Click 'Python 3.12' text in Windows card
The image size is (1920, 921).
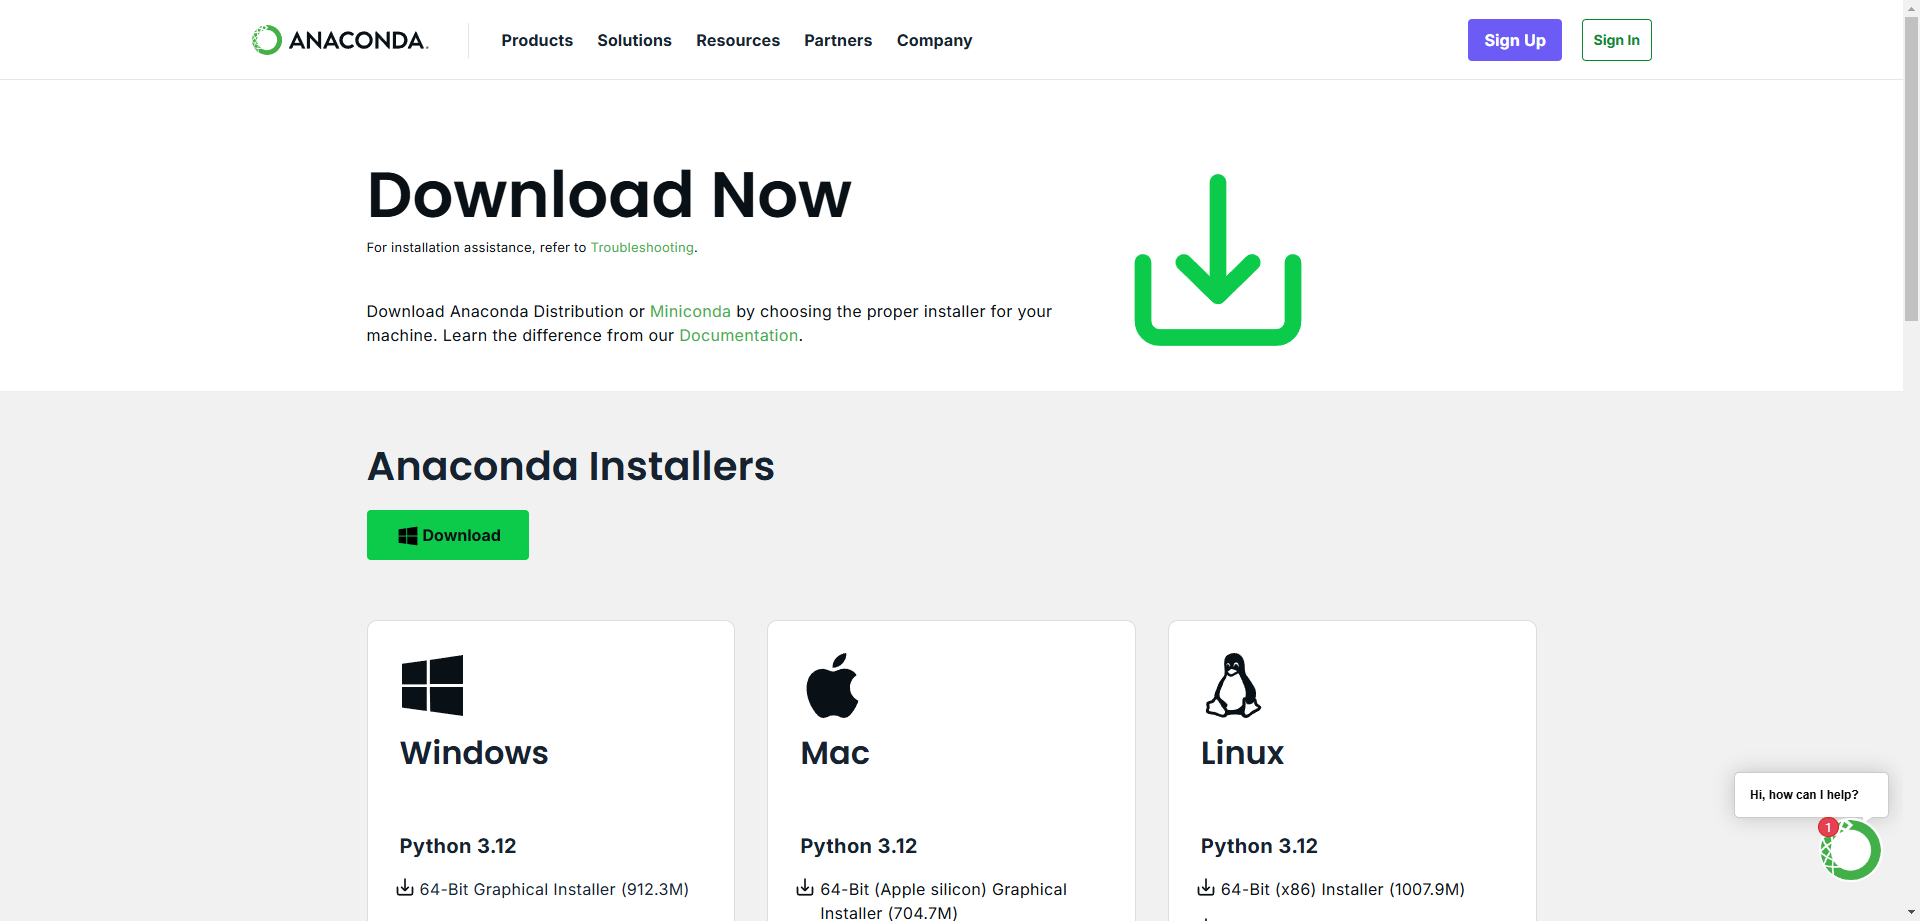[458, 846]
